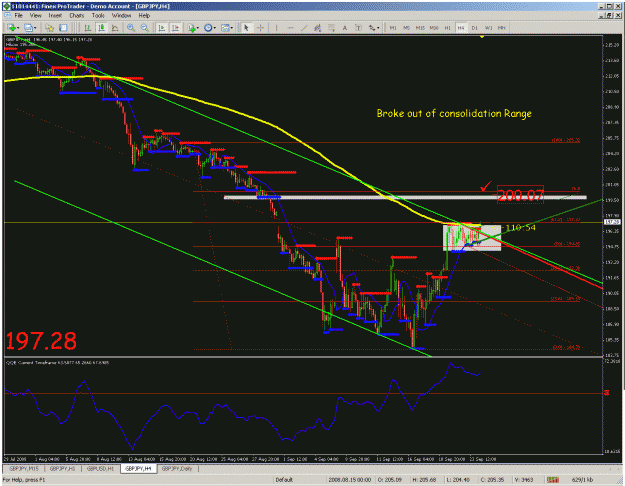
Task: Switch to GBPJPY,Daily chart tab
Action: [177, 469]
